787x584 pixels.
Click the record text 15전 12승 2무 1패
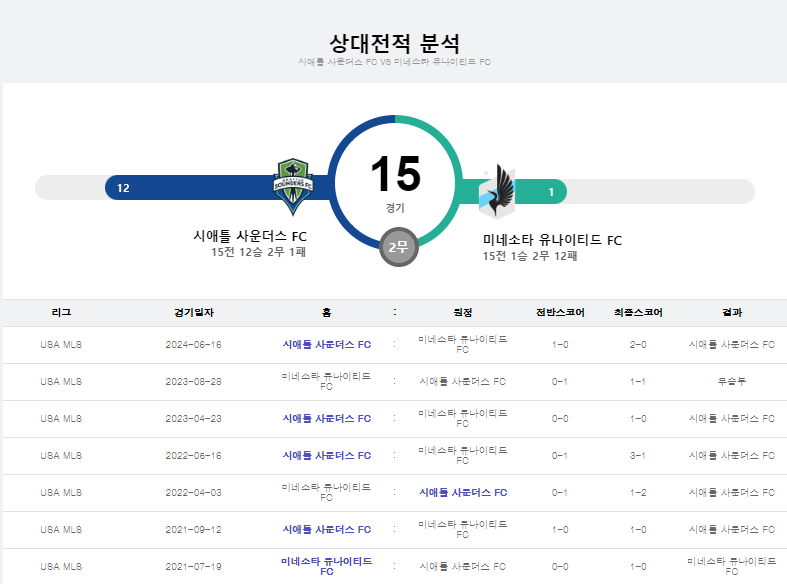tap(258, 252)
